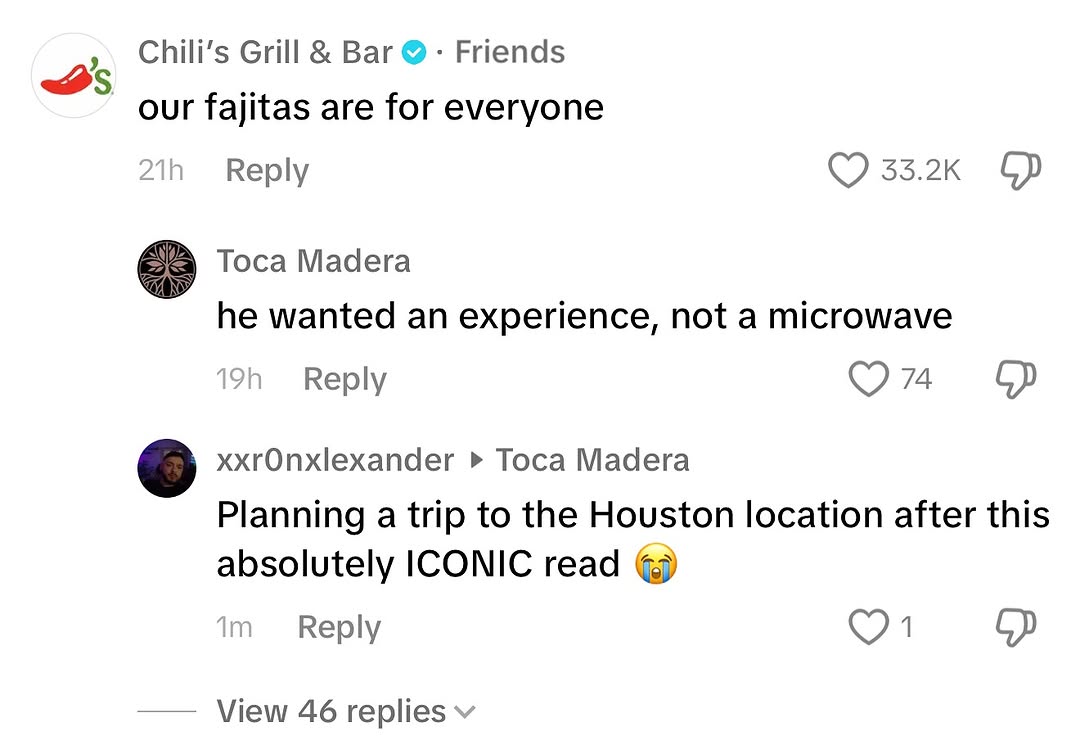Click Chili's blue verified badge
The height and width of the screenshot is (745, 1080).
414,53
